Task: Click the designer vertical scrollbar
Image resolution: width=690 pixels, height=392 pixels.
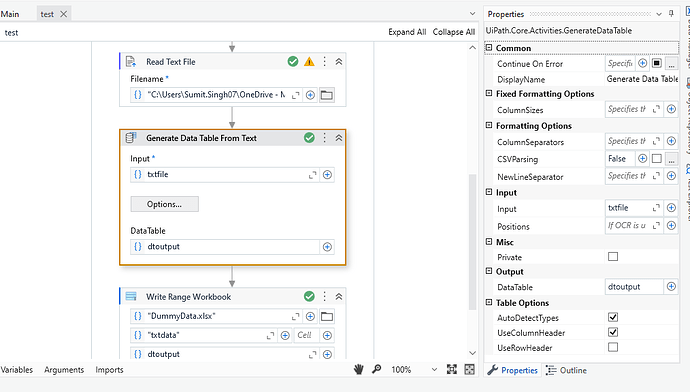Action: [472, 242]
